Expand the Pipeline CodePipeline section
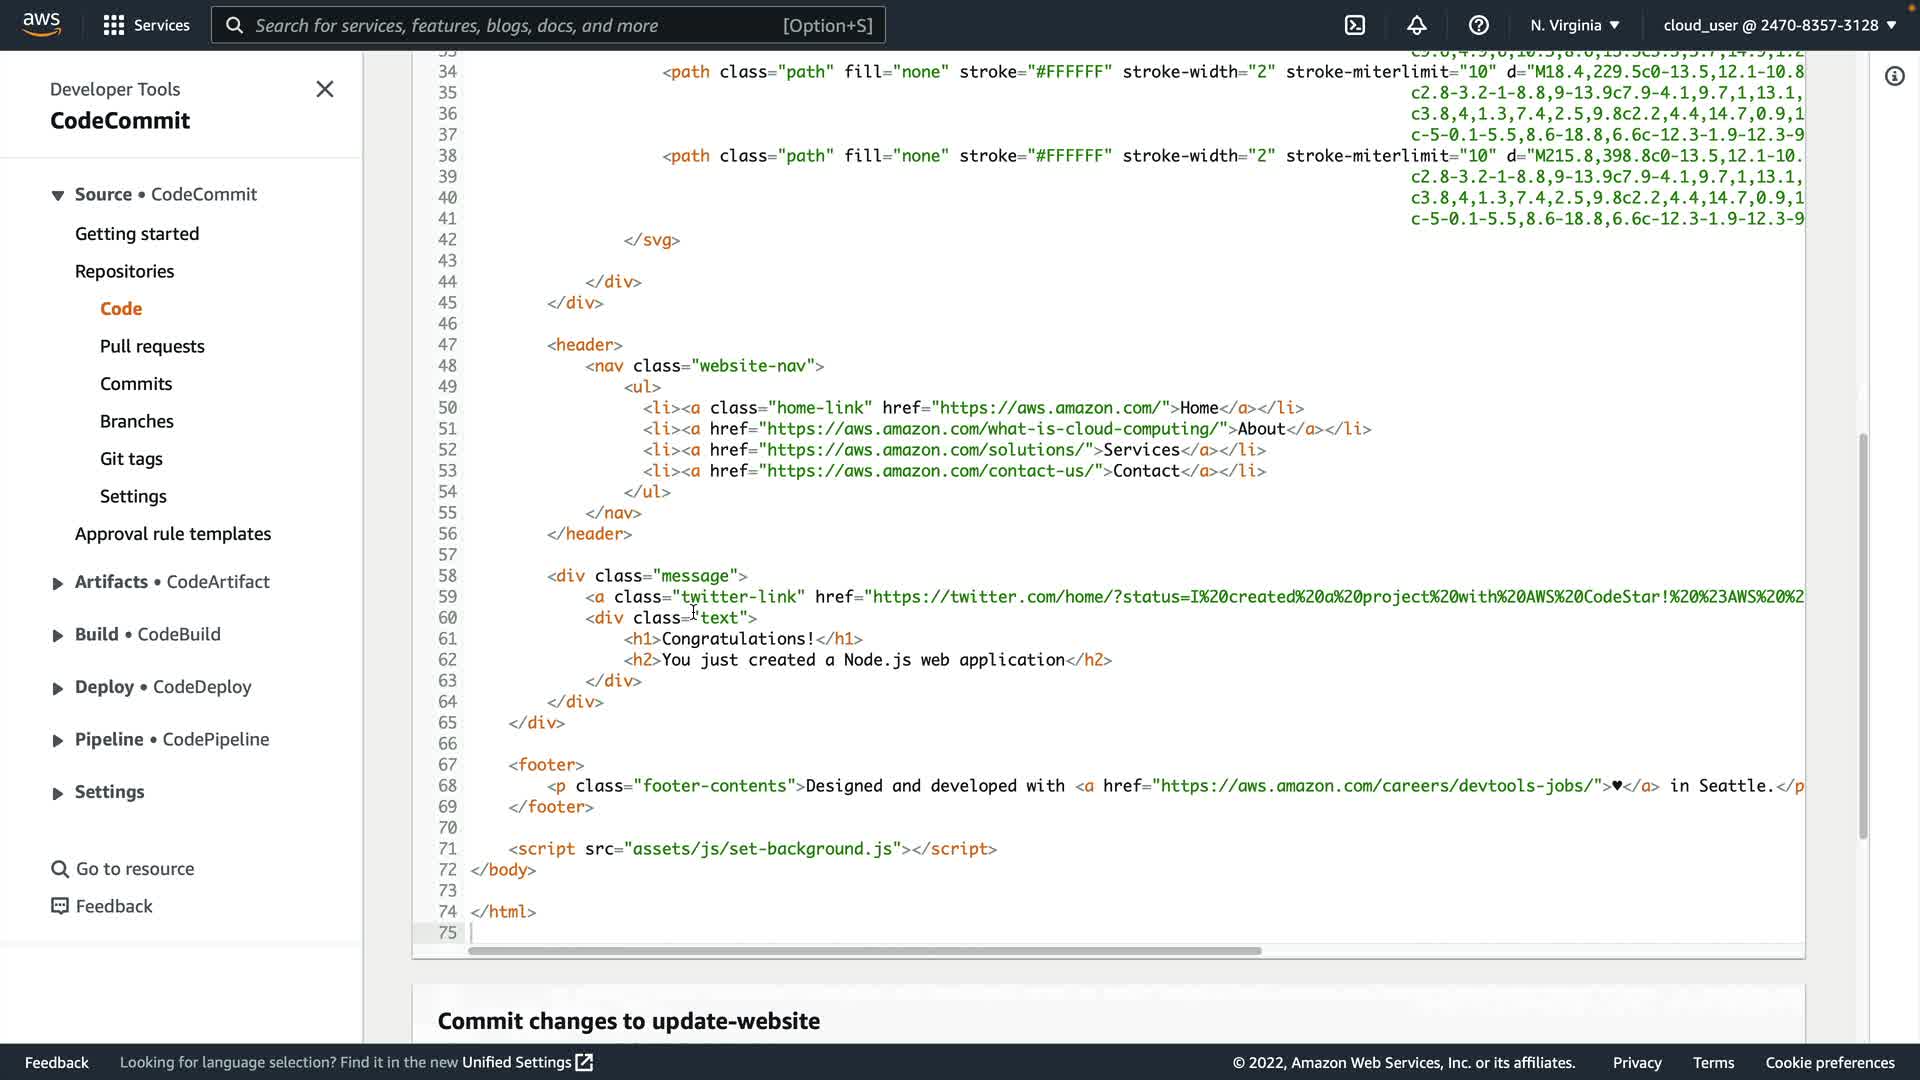The width and height of the screenshot is (1920, 1080). point(58,741)
